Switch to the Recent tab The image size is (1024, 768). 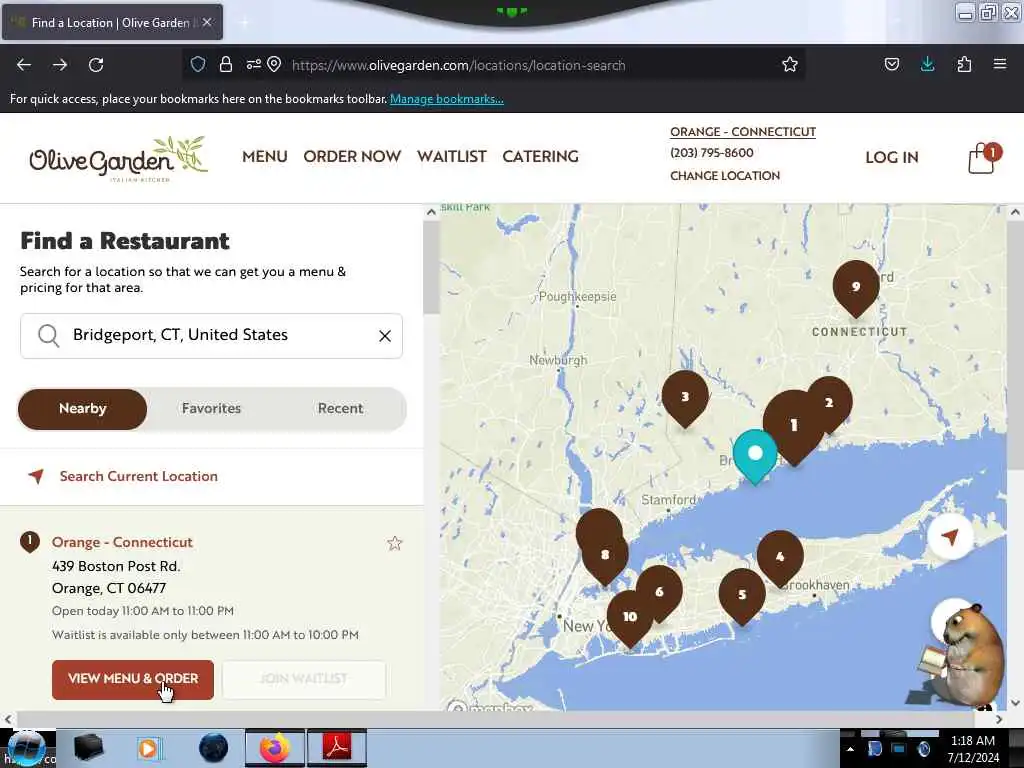pyautogui.click(x=340, y=409)
